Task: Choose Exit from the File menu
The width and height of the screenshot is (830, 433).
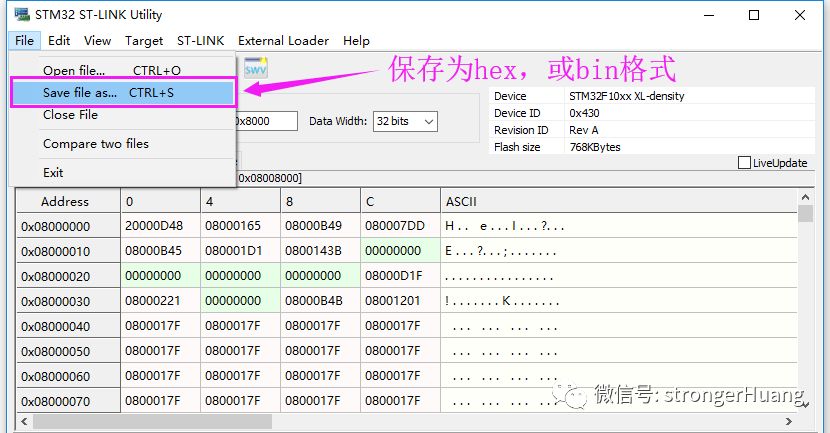Action: (122, 173)
